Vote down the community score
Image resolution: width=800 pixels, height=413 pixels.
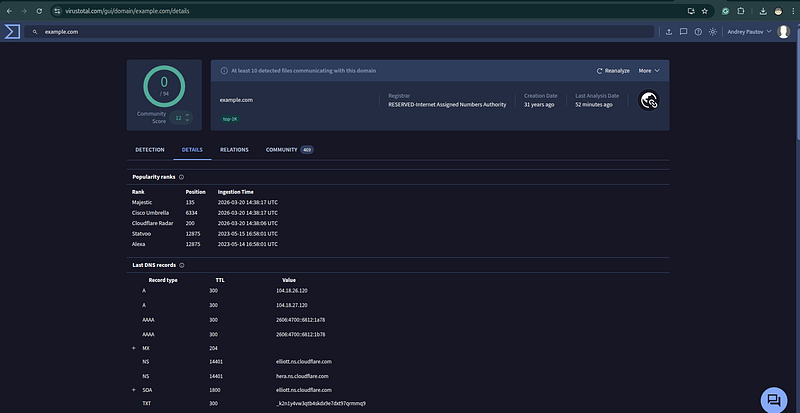(187, 120)
